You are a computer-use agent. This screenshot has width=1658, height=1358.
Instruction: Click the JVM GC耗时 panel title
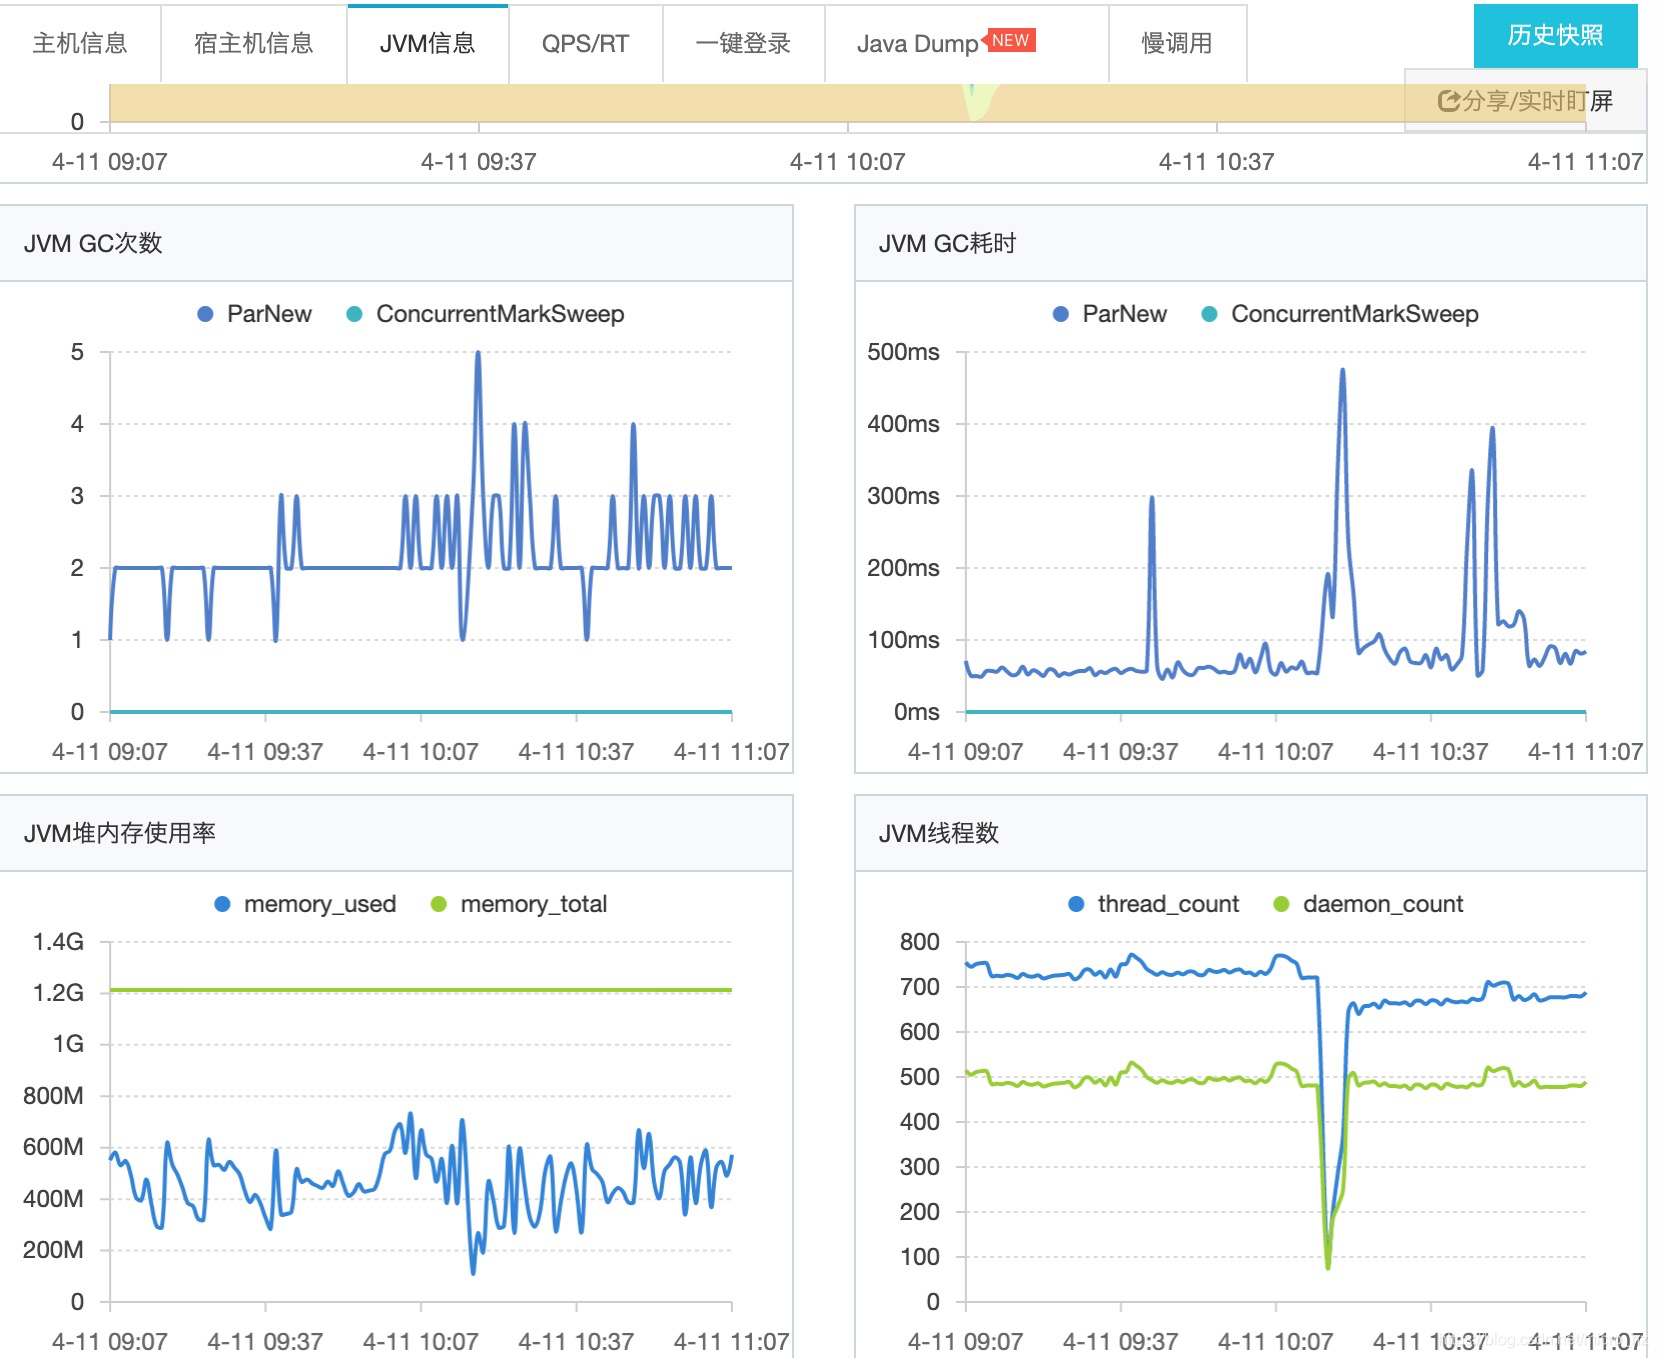947,243
